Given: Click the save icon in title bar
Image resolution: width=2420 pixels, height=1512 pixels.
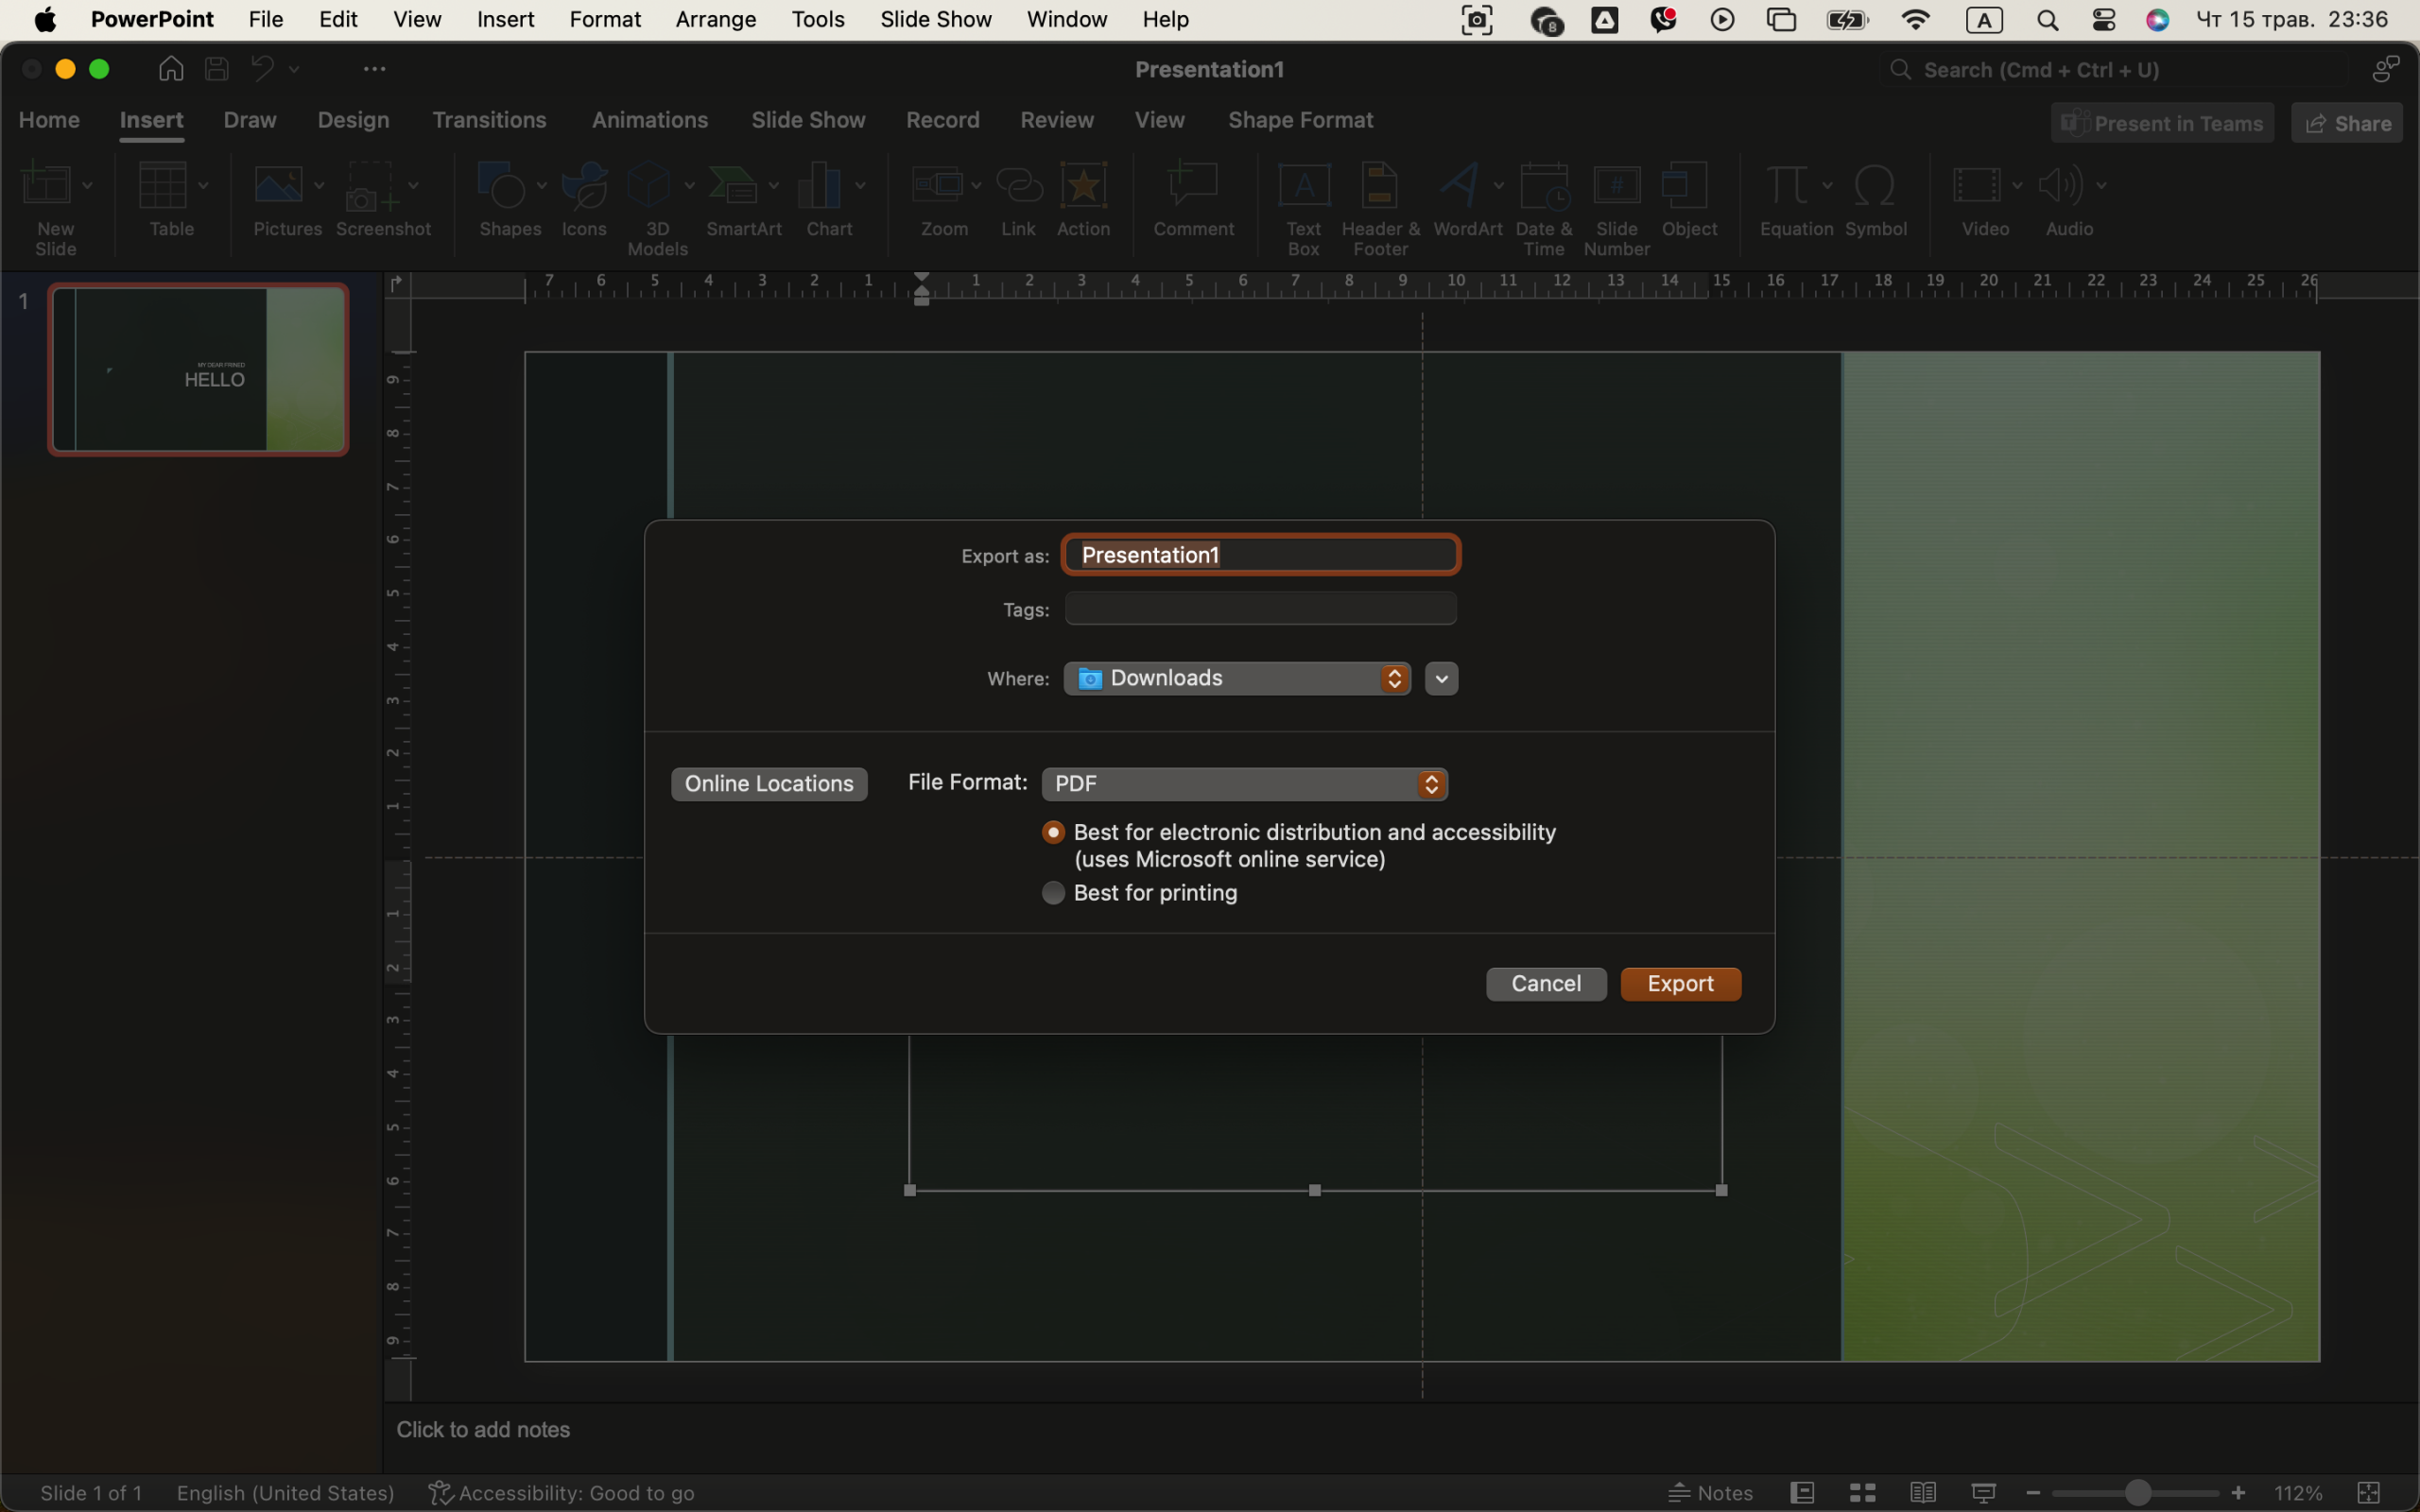Looking at the screenshot, I should pos(217,68).
